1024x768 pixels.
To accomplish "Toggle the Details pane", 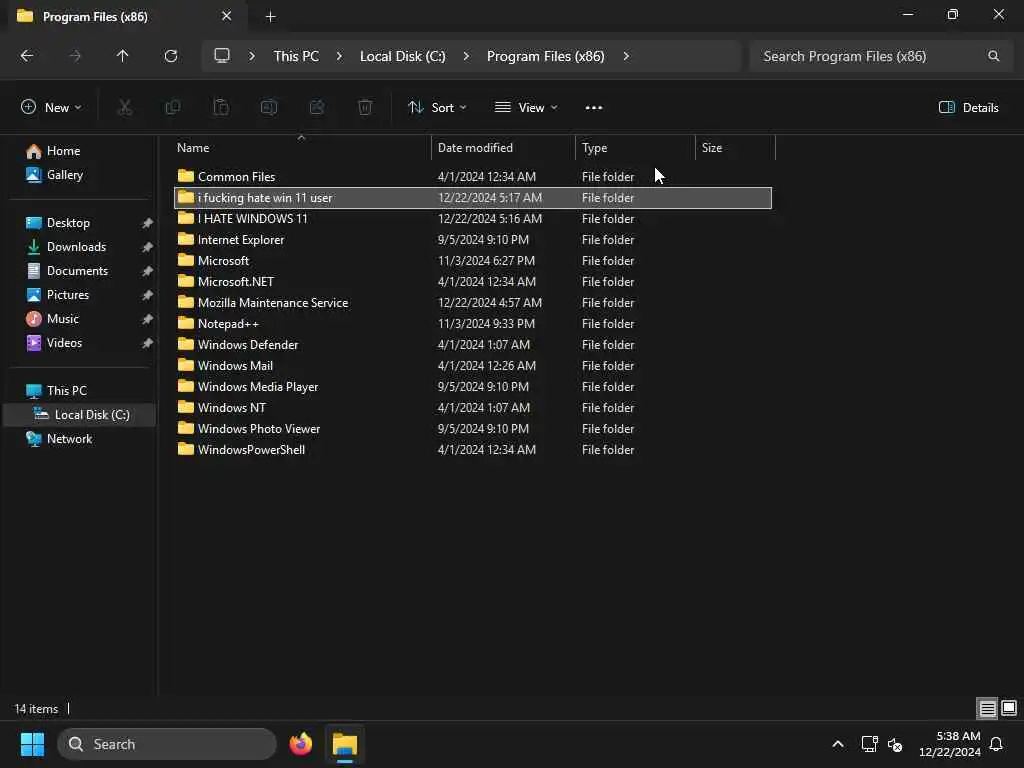I will [x=968, y=108].
